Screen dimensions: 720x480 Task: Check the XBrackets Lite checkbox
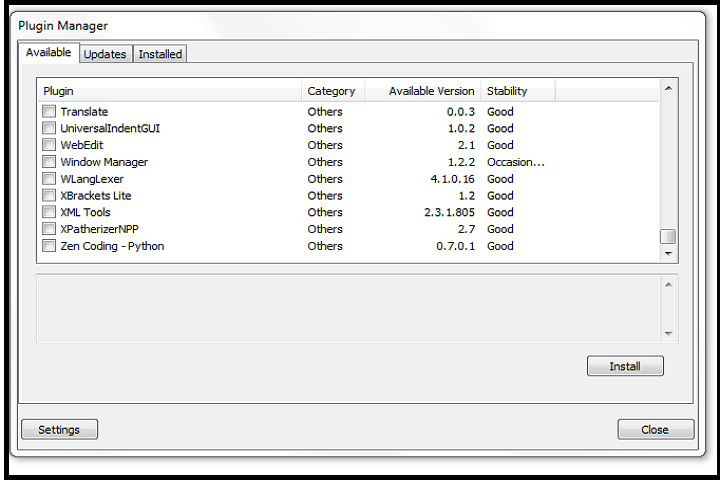(49, 196)
